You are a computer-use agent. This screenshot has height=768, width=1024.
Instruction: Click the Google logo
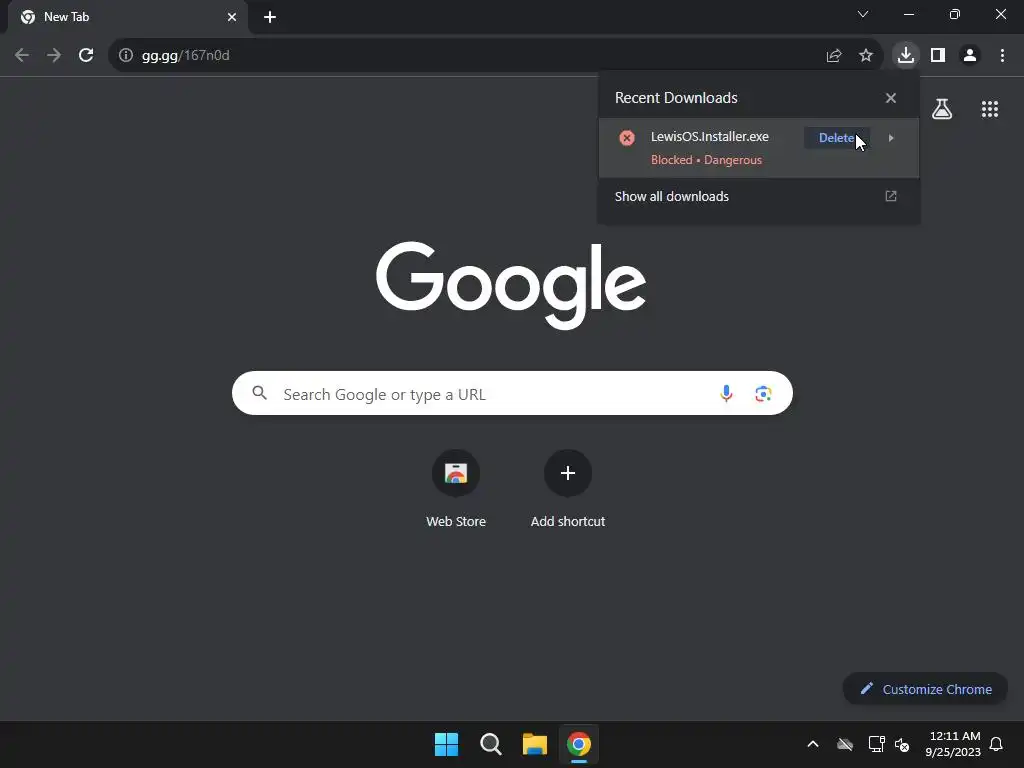click(511, 285)
